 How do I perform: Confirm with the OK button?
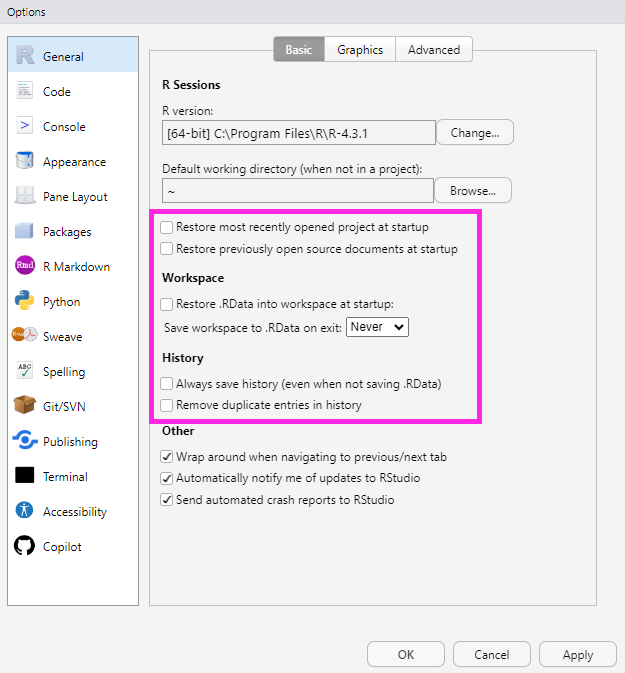[x=406, y=655]
